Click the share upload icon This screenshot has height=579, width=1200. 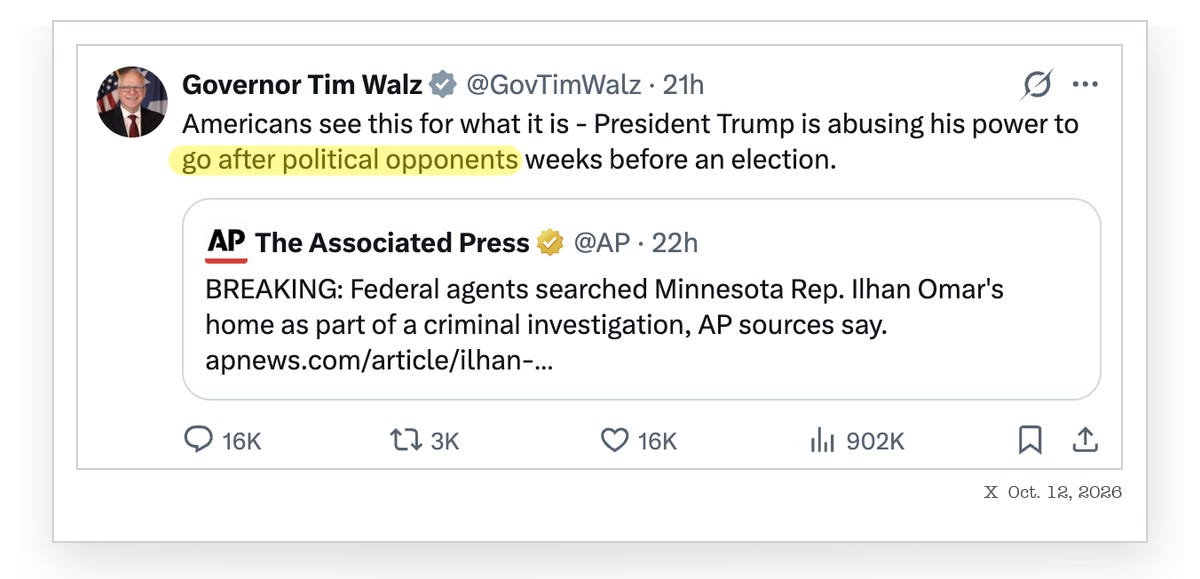pos(1086,440)
